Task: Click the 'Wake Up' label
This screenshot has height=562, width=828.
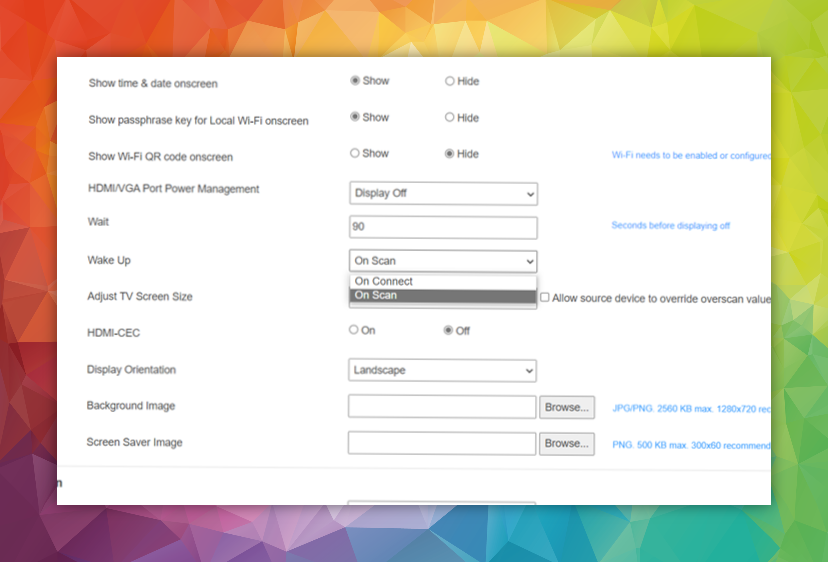Action: 109,260
